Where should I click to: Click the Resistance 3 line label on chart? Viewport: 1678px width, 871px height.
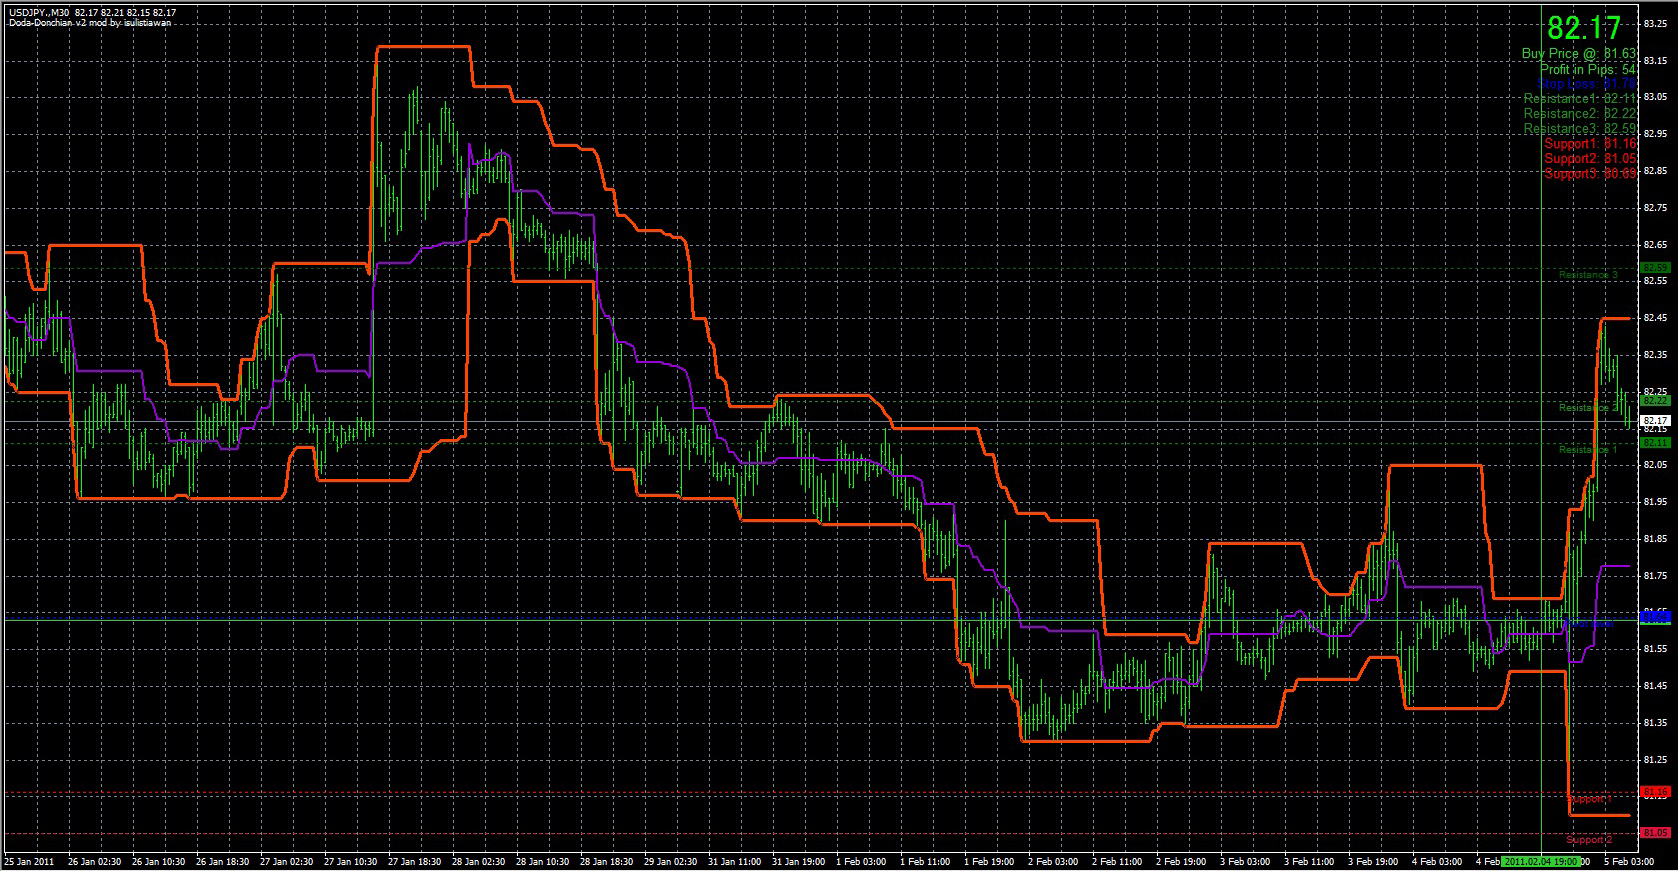(x=1587, y=275)
